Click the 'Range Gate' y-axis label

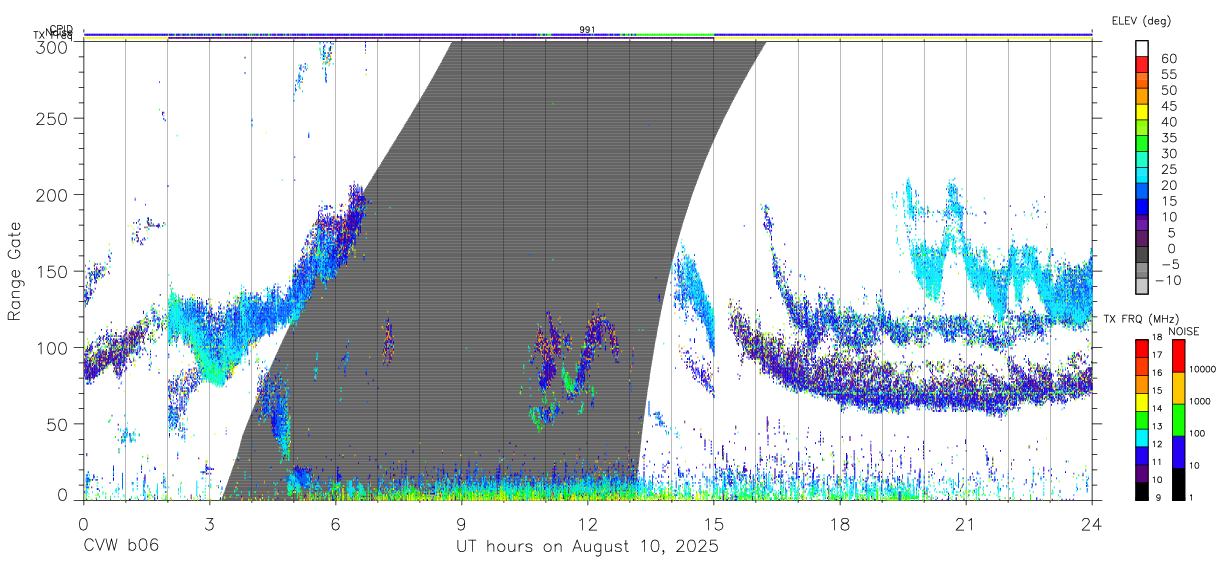[x=15, y=271]
